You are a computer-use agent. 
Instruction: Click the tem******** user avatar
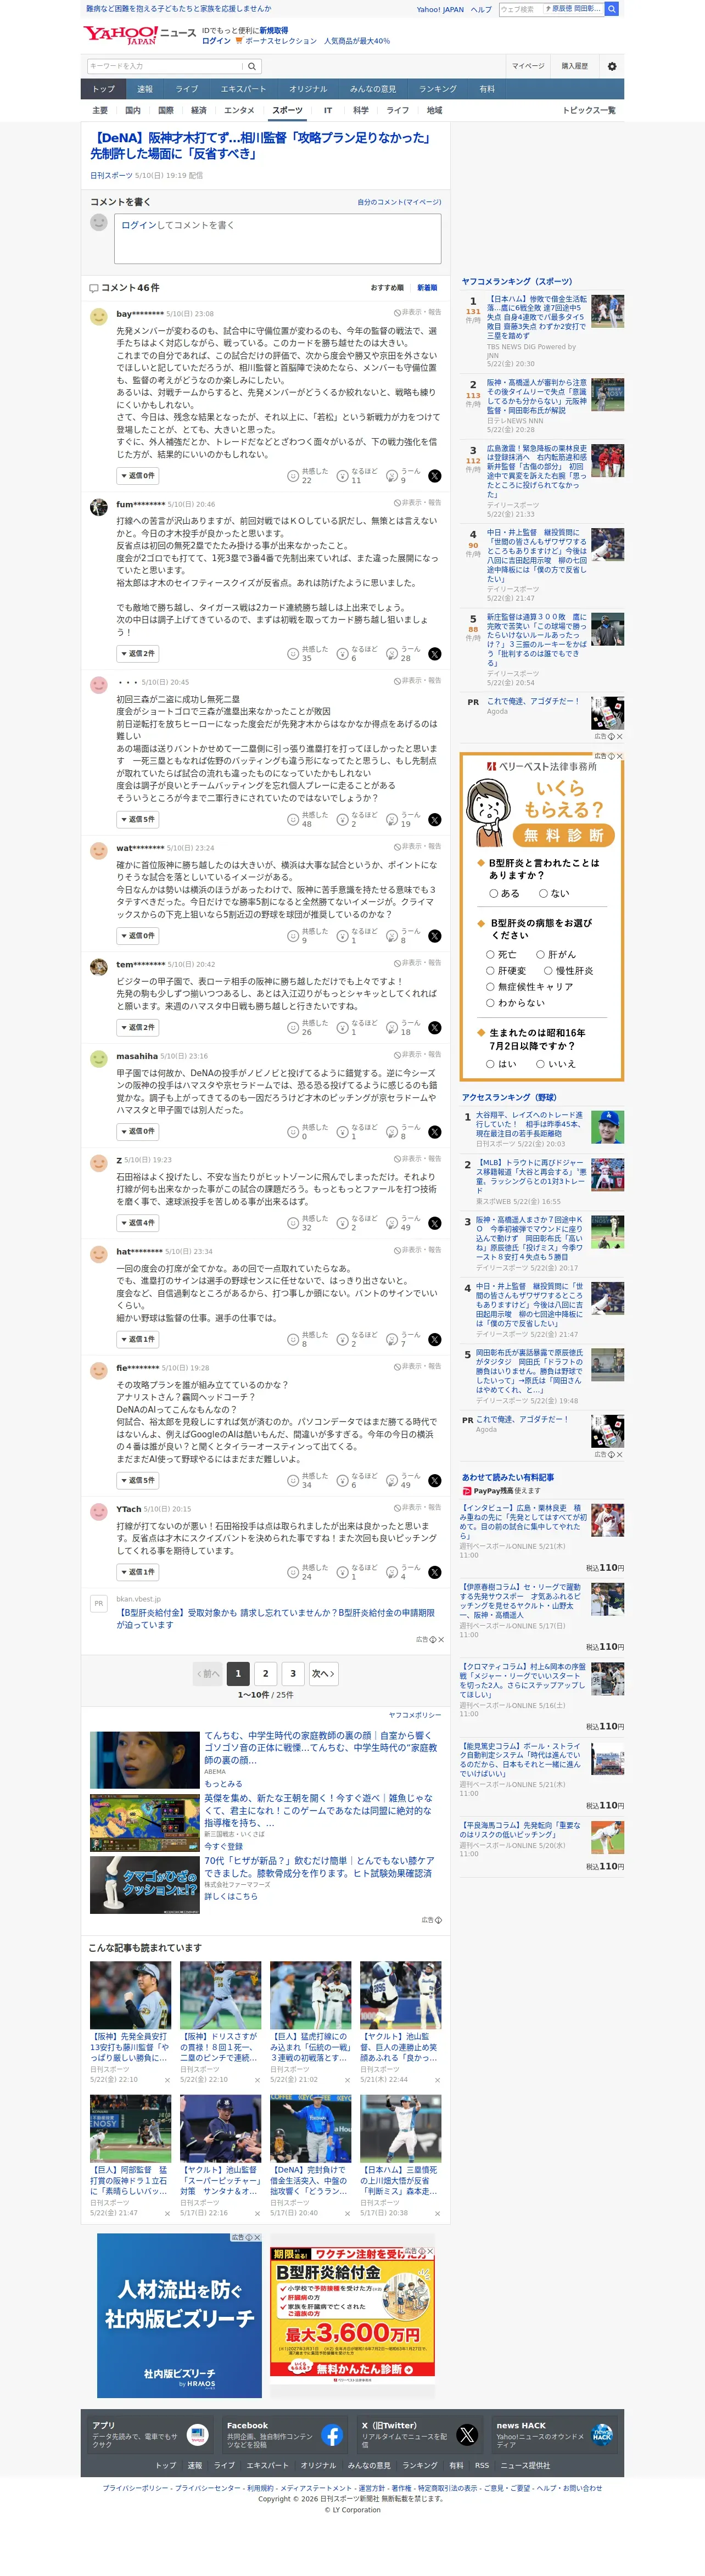99,967
